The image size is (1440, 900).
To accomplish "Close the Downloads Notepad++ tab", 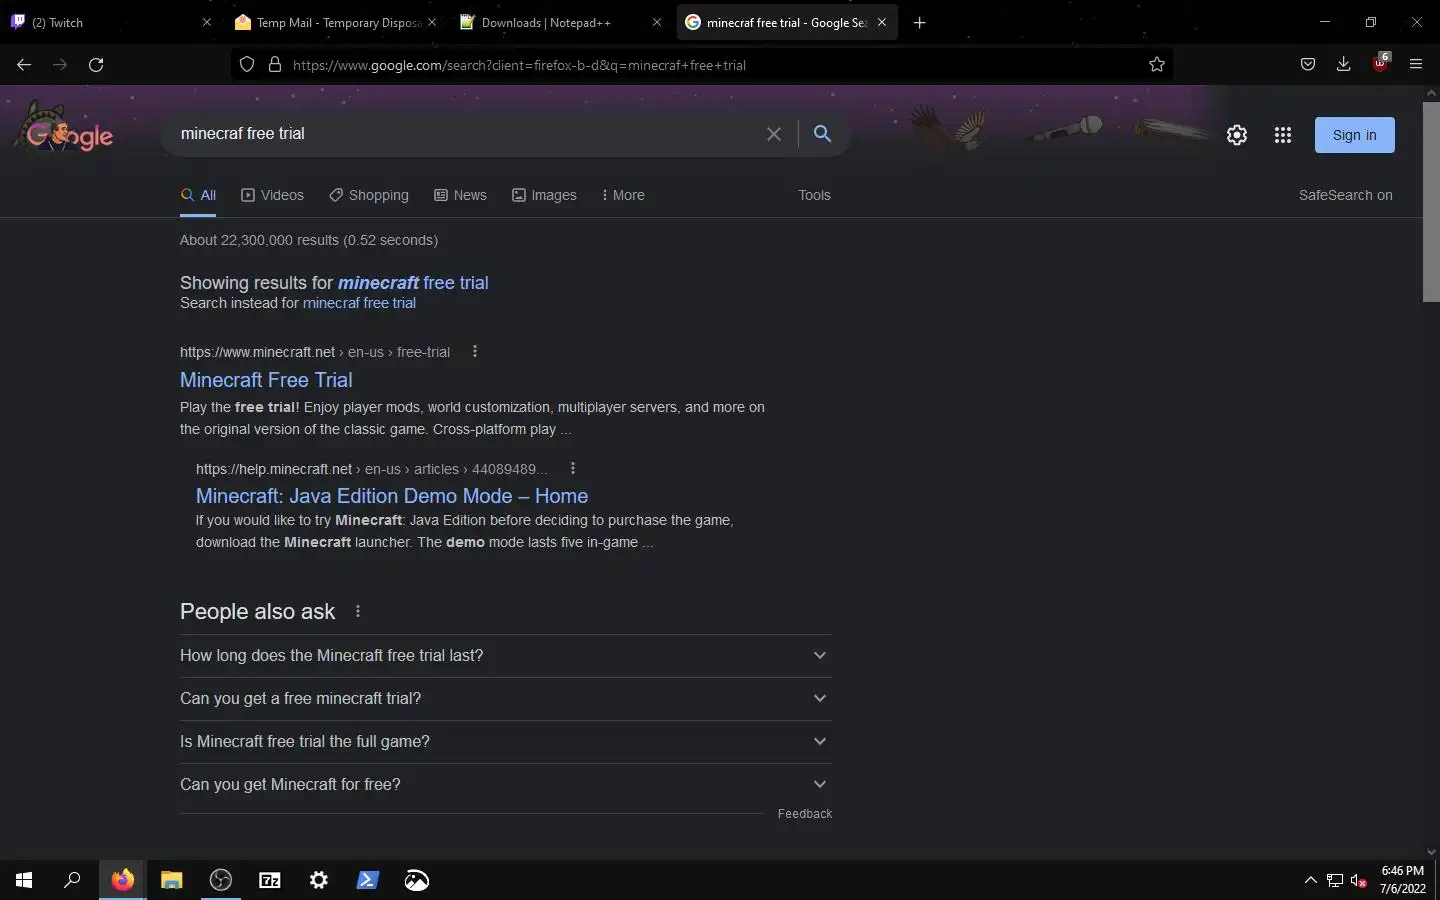I will (657, 22).
